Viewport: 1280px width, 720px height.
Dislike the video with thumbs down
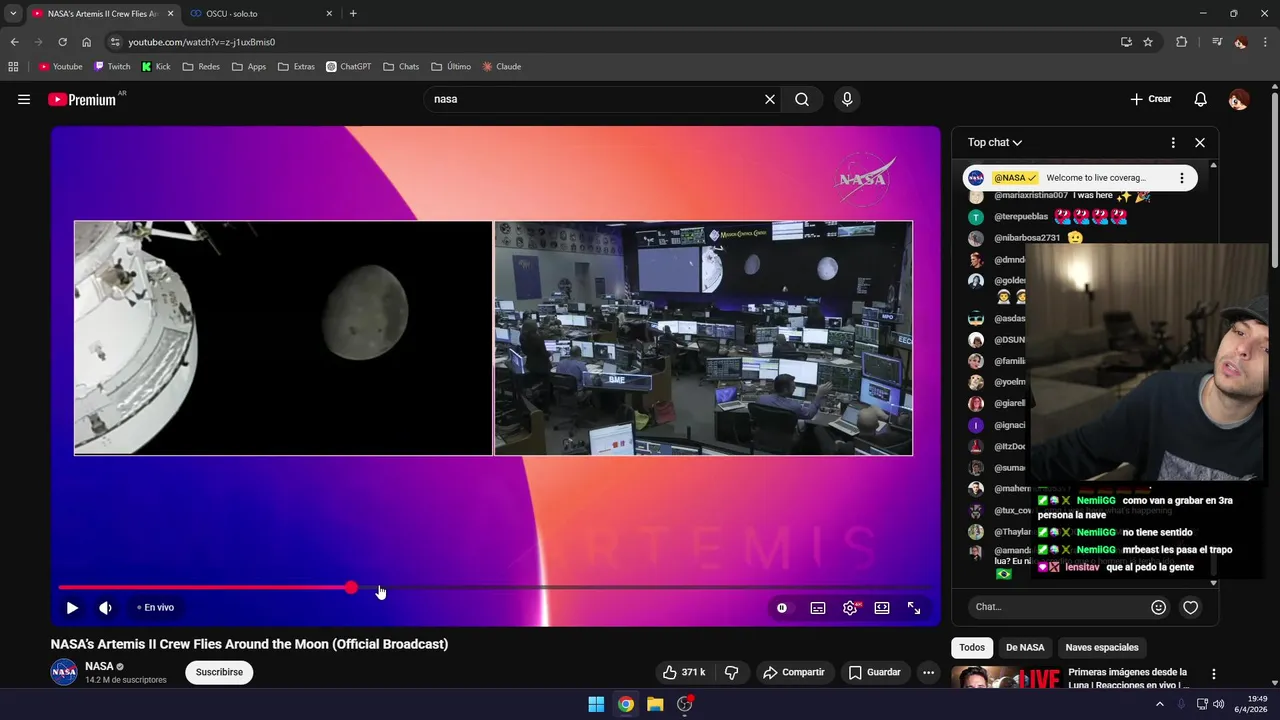[x=731, y=672]
